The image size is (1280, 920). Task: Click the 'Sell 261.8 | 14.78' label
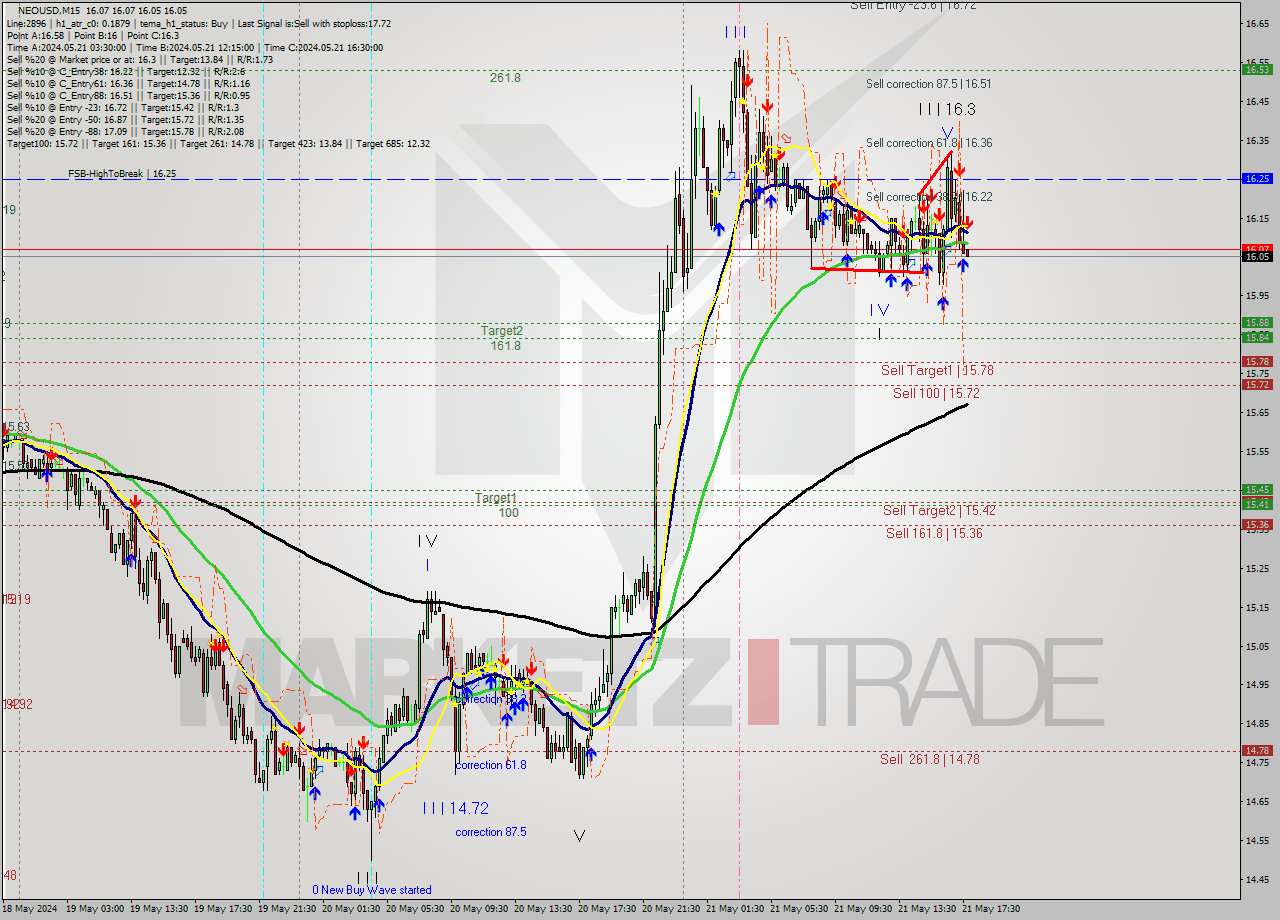930,760
